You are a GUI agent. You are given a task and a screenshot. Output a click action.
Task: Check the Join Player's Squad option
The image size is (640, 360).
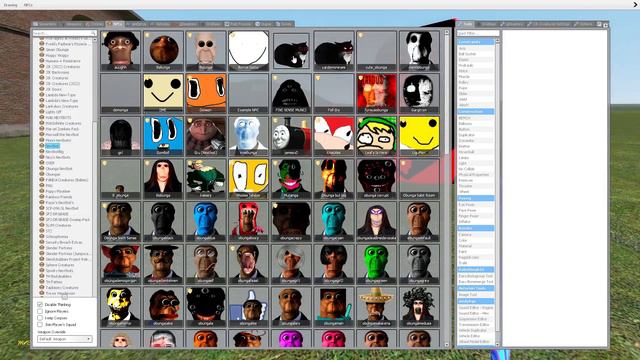40,324
